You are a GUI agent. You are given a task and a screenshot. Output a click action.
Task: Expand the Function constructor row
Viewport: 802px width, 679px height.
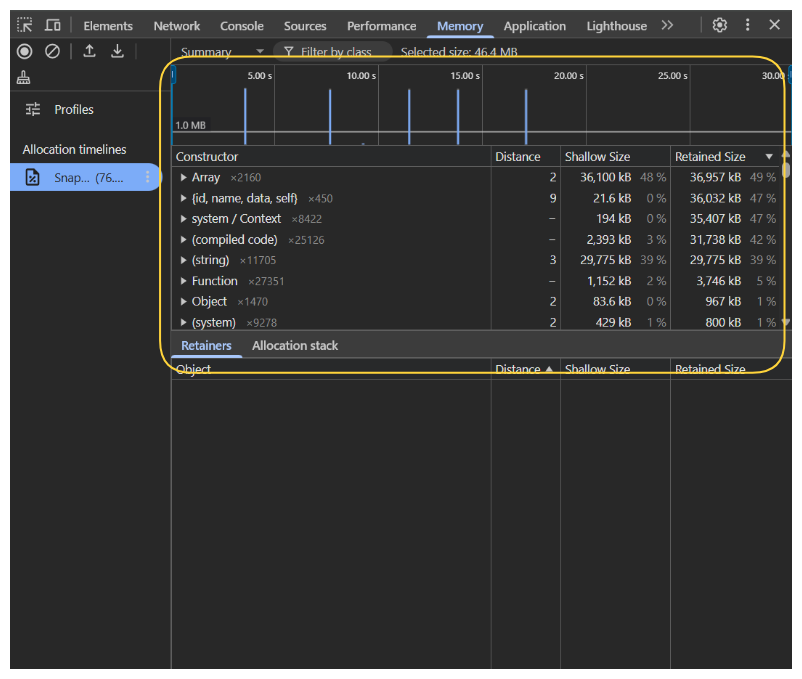pos(183,281)
